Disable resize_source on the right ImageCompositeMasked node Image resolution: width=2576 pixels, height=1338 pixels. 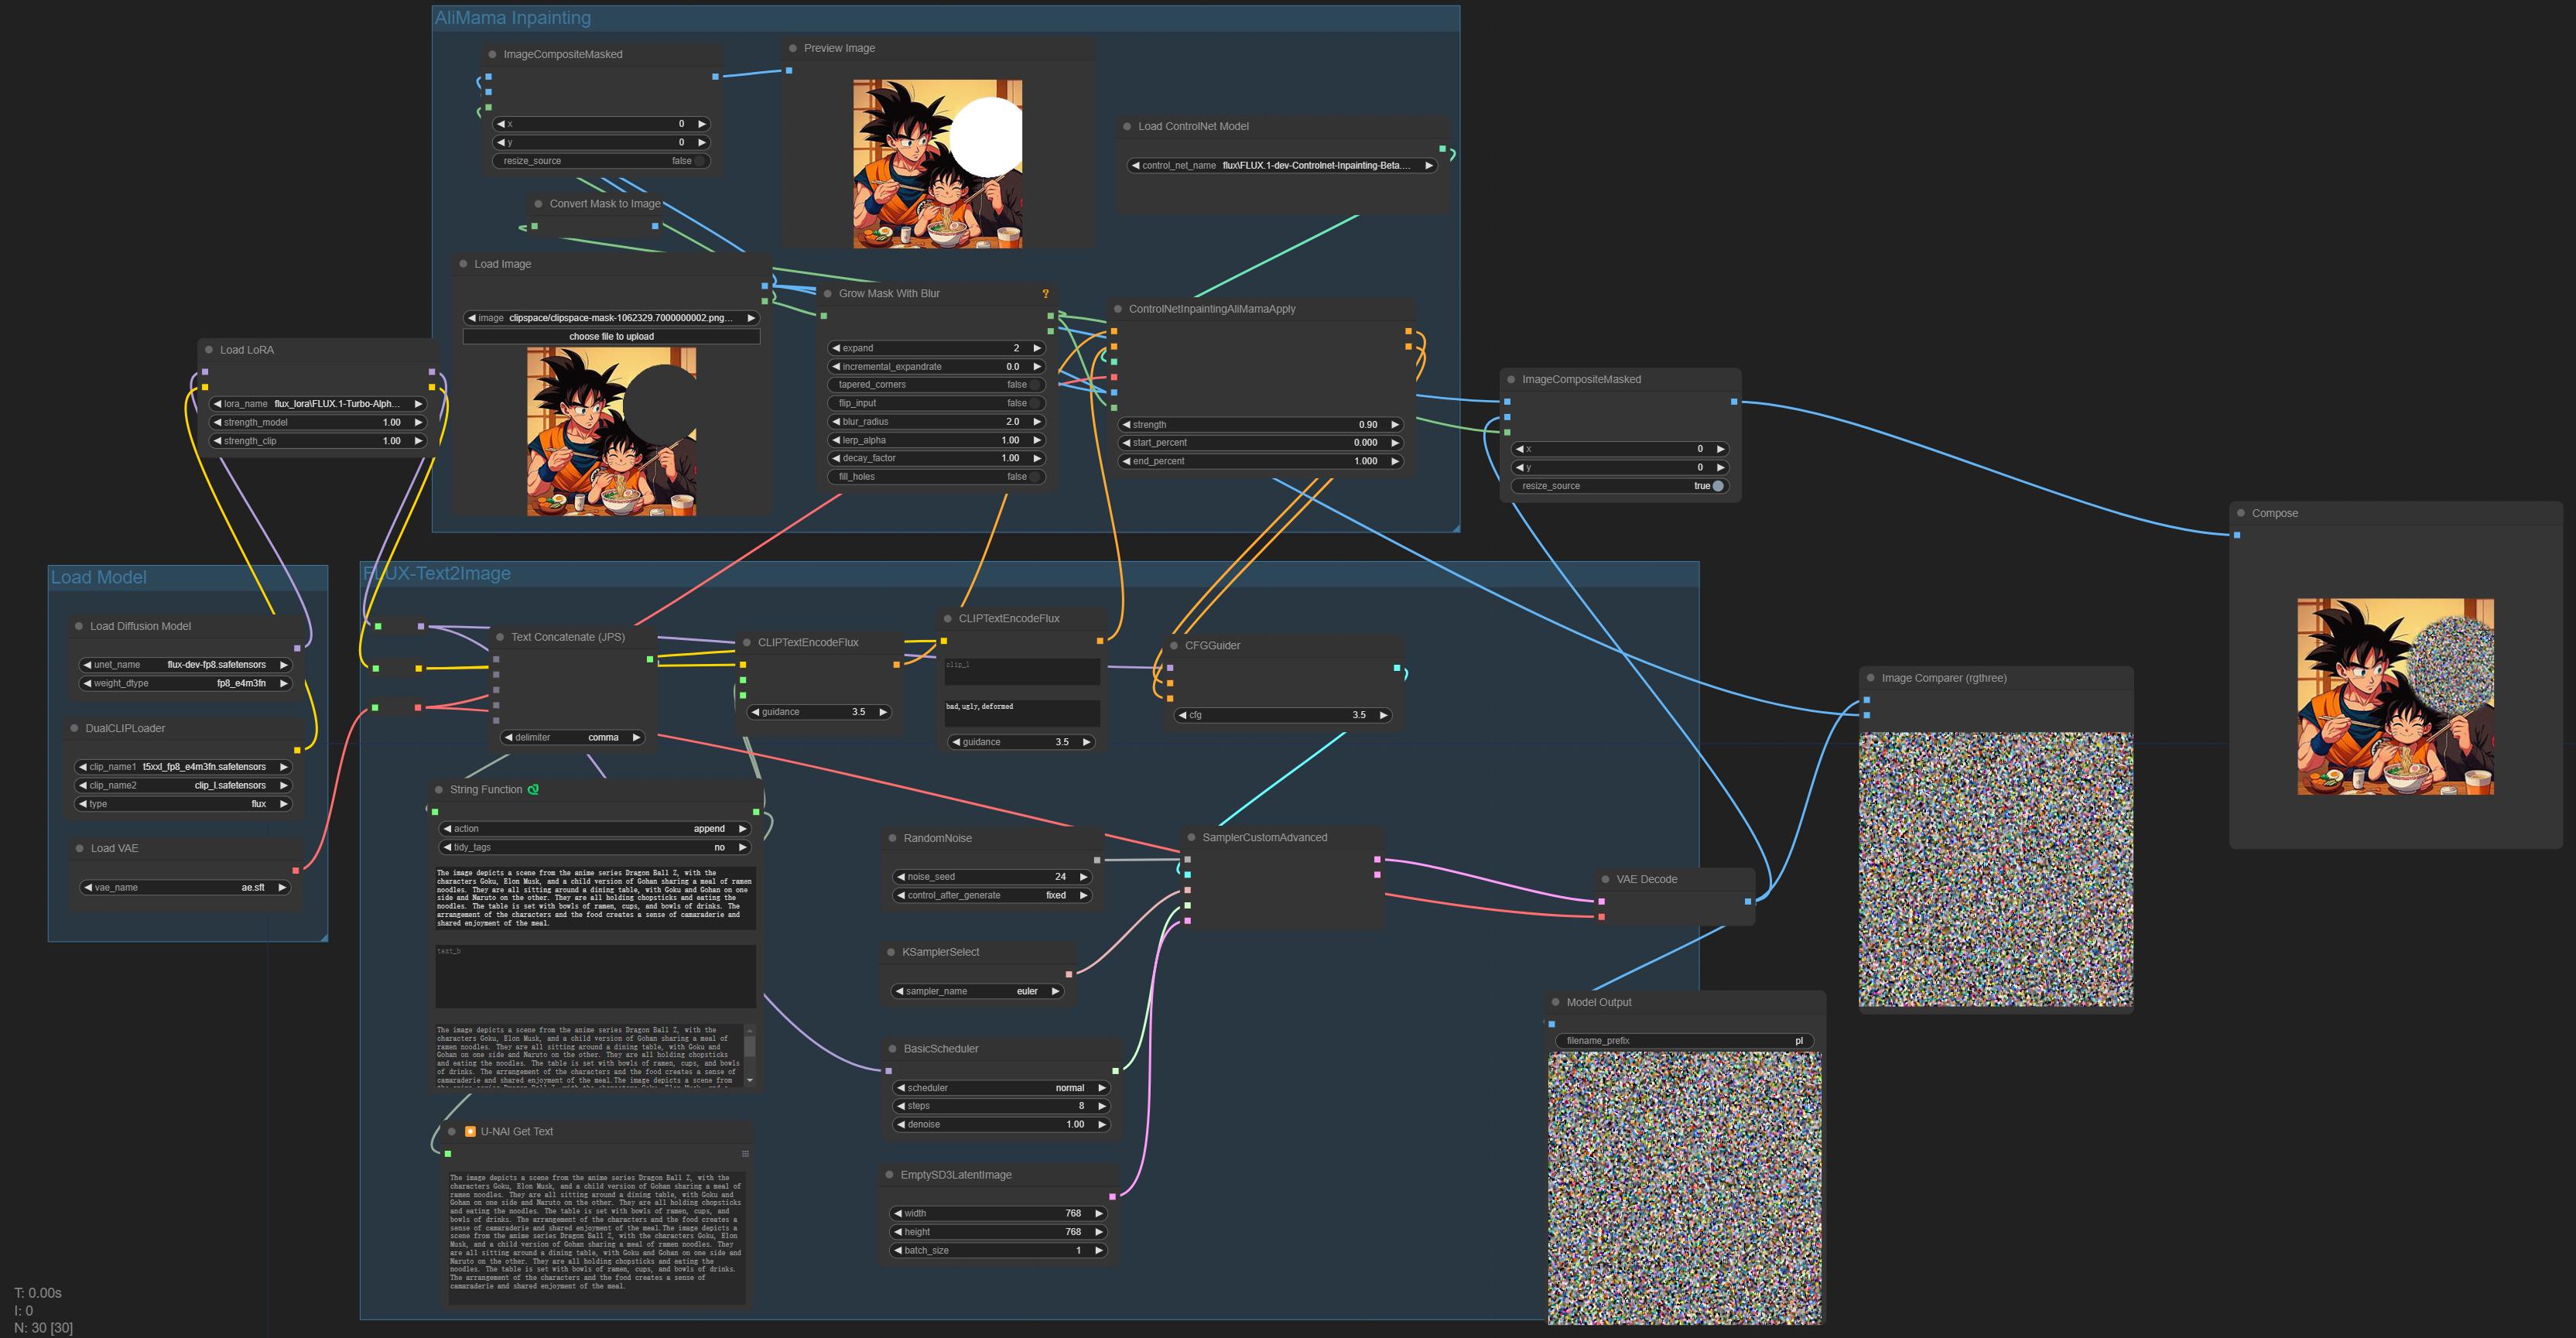1717,485
